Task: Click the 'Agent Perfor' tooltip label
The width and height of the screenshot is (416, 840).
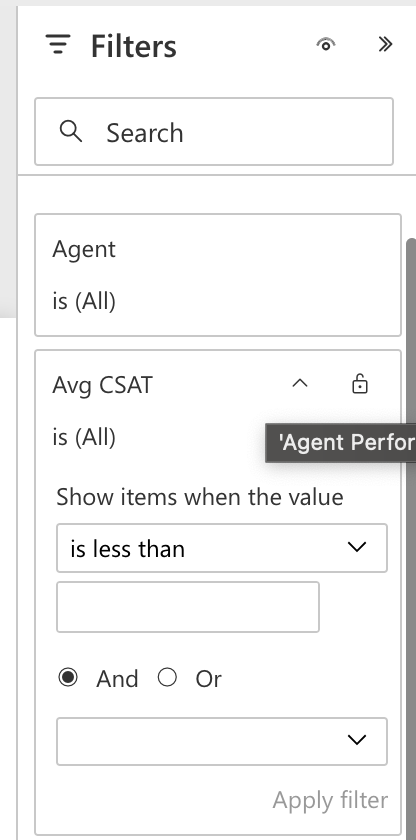Action: (x=345, y=442)
